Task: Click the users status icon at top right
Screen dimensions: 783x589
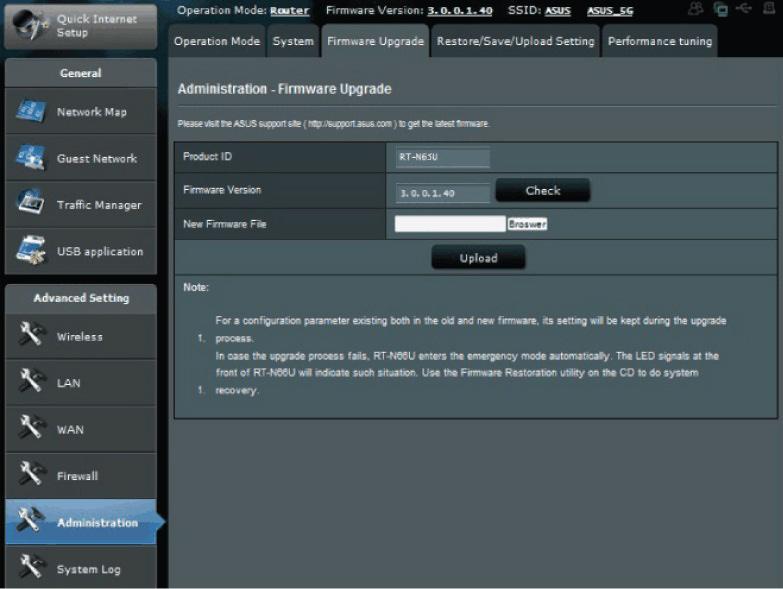Action: tap(696, 8)
